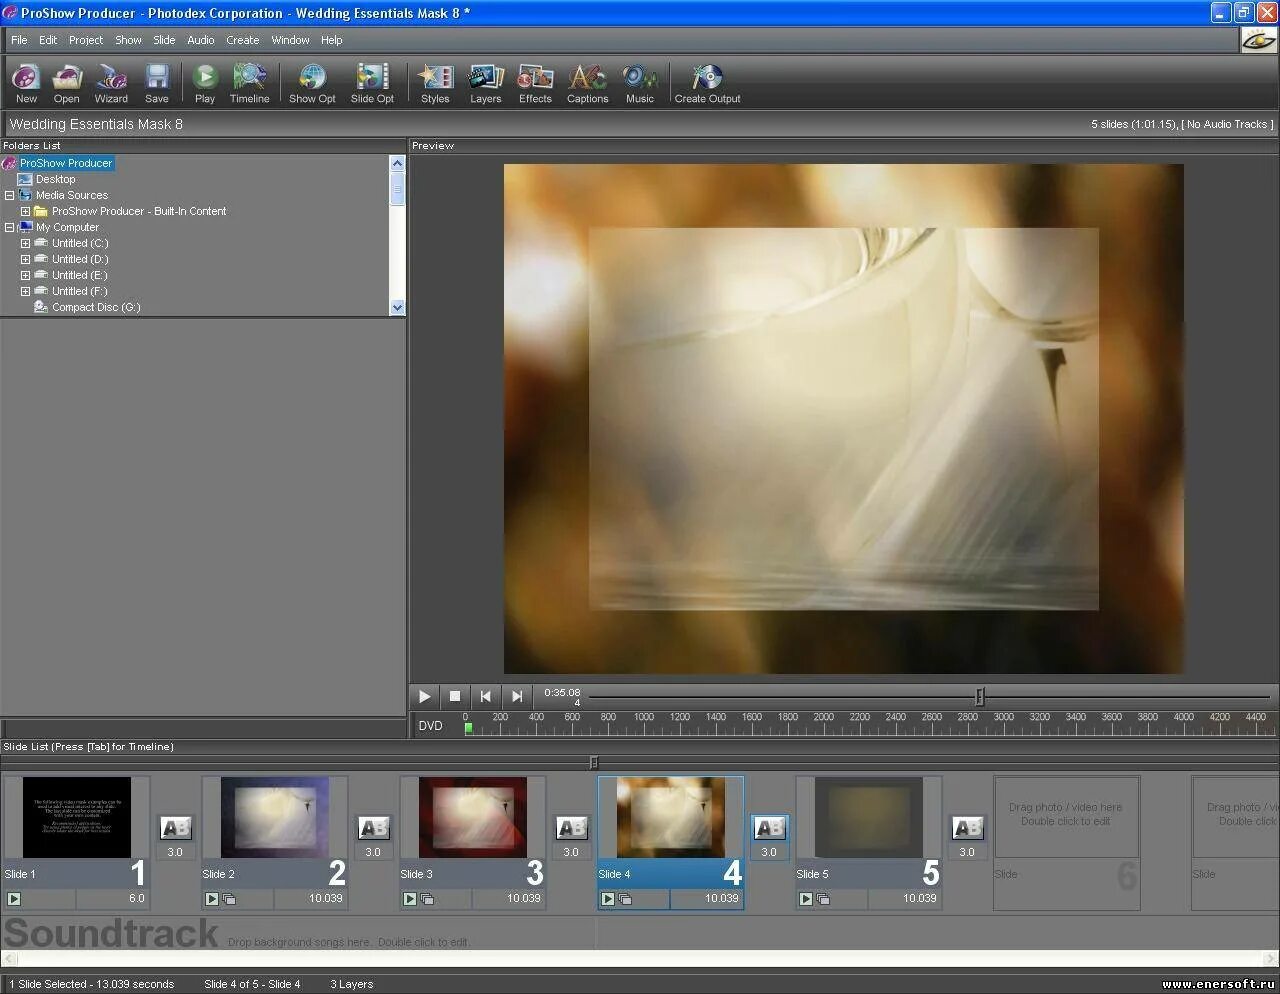
Task: Open the Window menu
Action: tap(290, 40)
